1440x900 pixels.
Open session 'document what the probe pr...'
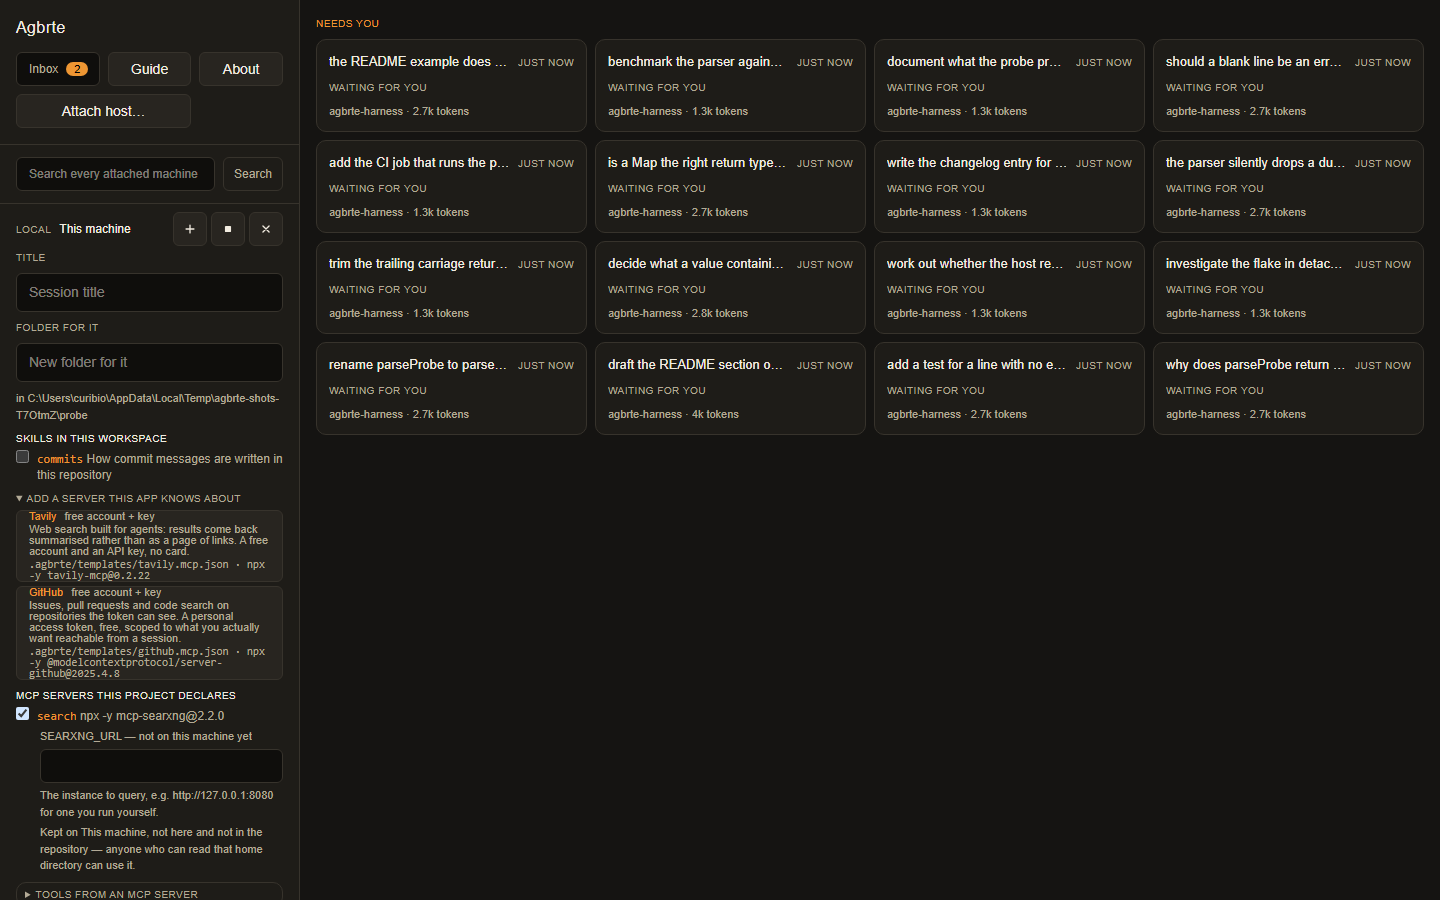pos(1009,86)
